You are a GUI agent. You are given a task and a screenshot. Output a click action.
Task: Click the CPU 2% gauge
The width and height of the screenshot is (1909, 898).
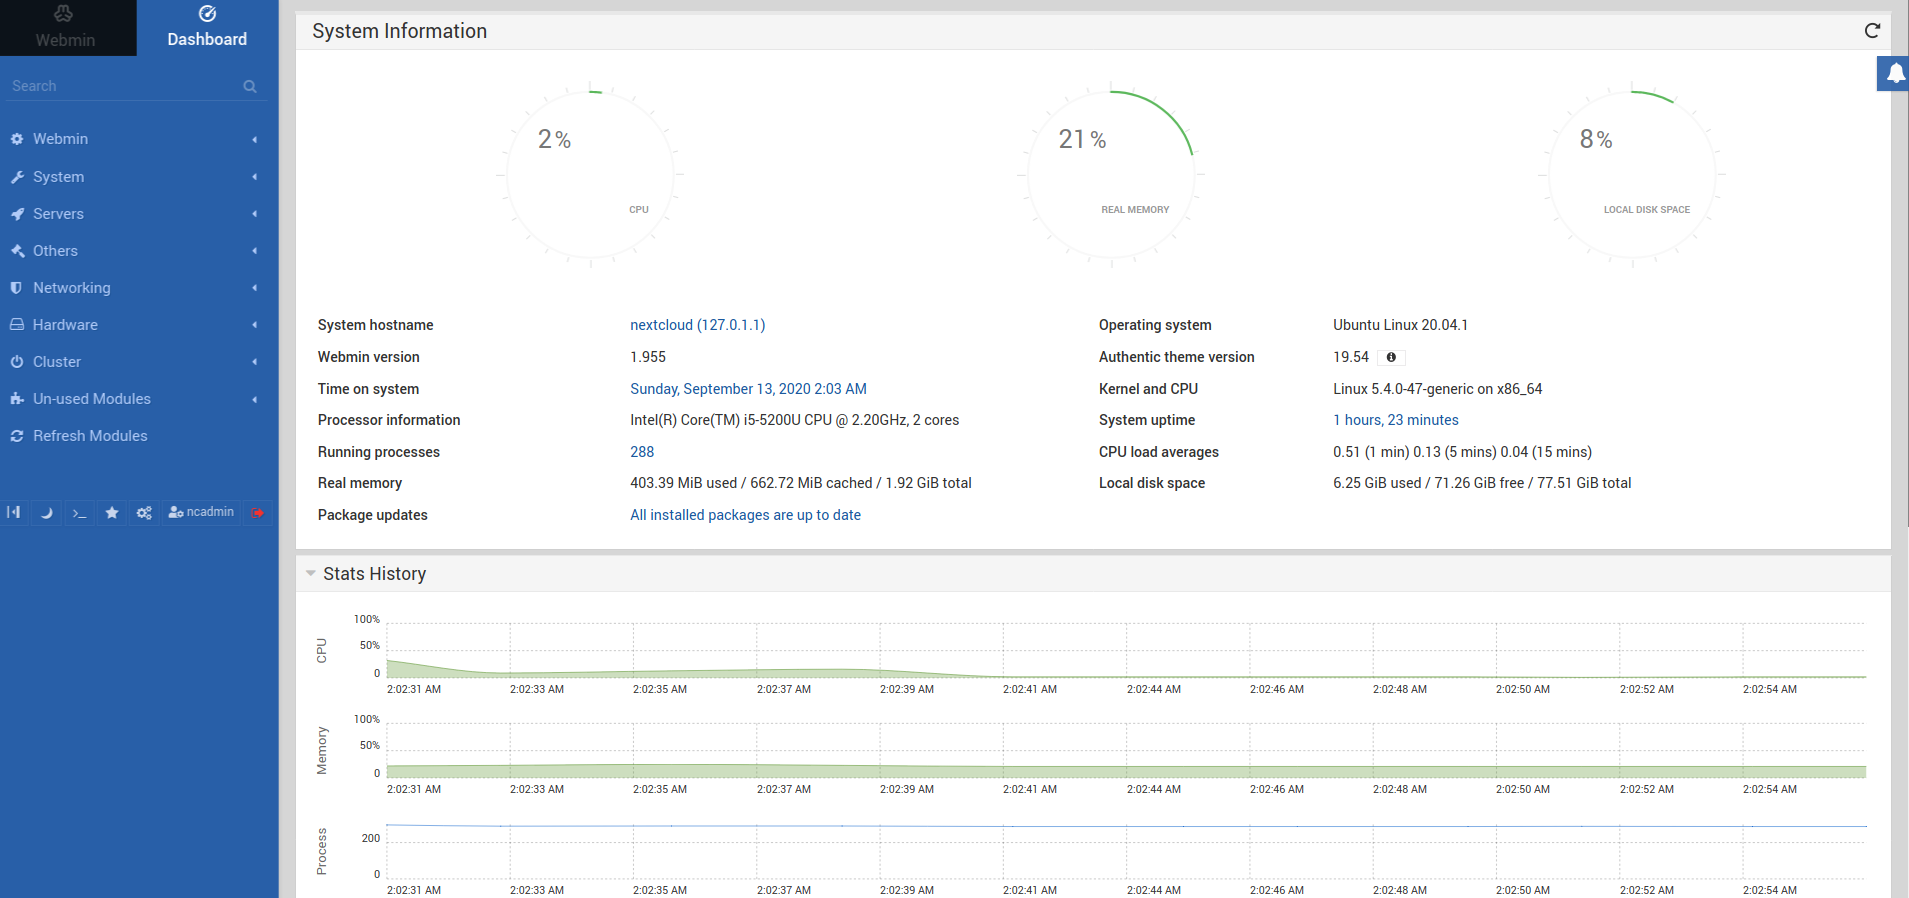click(x=591, y=175)
